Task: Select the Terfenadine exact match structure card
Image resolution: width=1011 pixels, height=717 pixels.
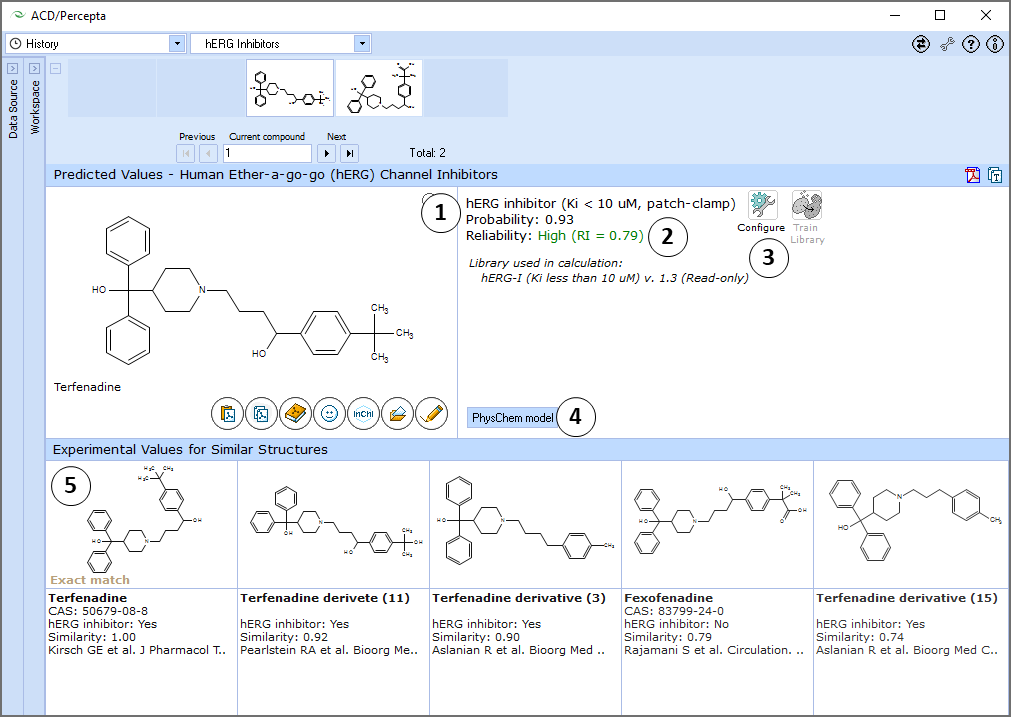Action: tap(141, 524)
